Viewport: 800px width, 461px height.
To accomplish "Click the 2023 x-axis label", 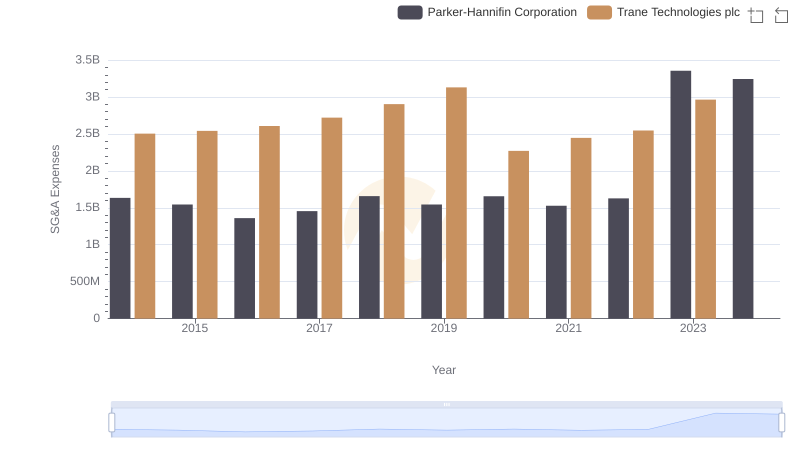I will click(693, 328).
